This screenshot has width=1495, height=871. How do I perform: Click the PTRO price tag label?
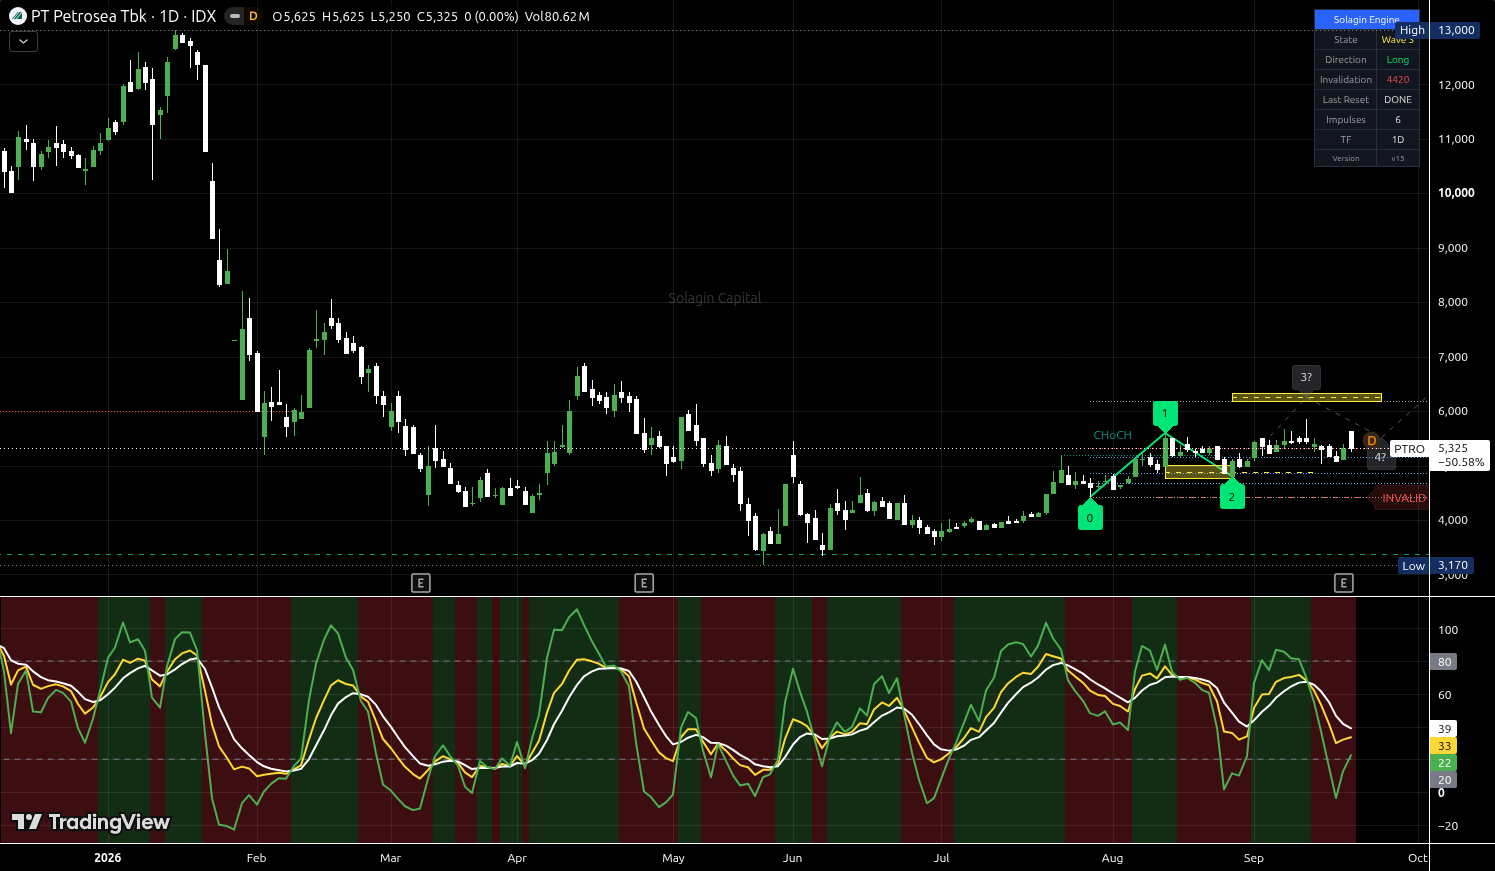[1409, 449]
